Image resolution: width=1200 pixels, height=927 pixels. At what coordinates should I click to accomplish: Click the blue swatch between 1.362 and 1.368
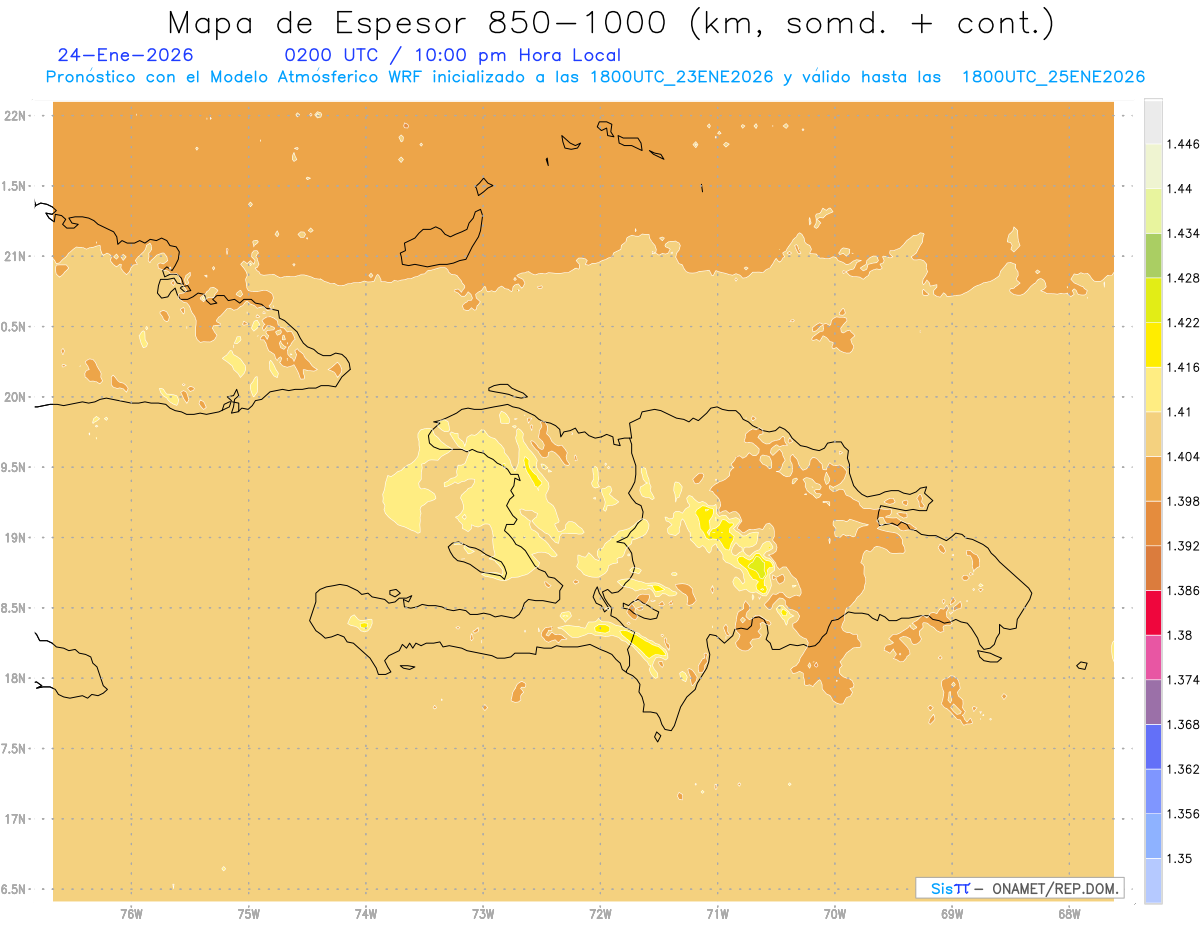point(1153,747)
